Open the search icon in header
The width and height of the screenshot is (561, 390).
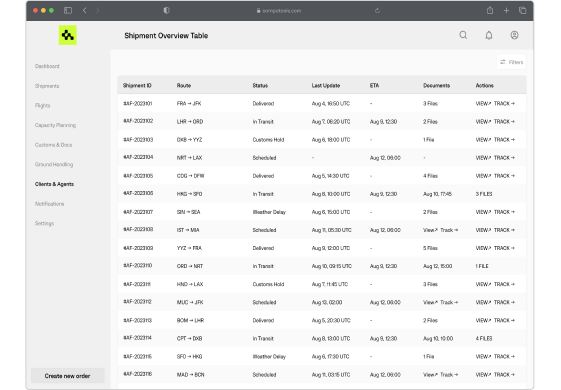(463, 35)
